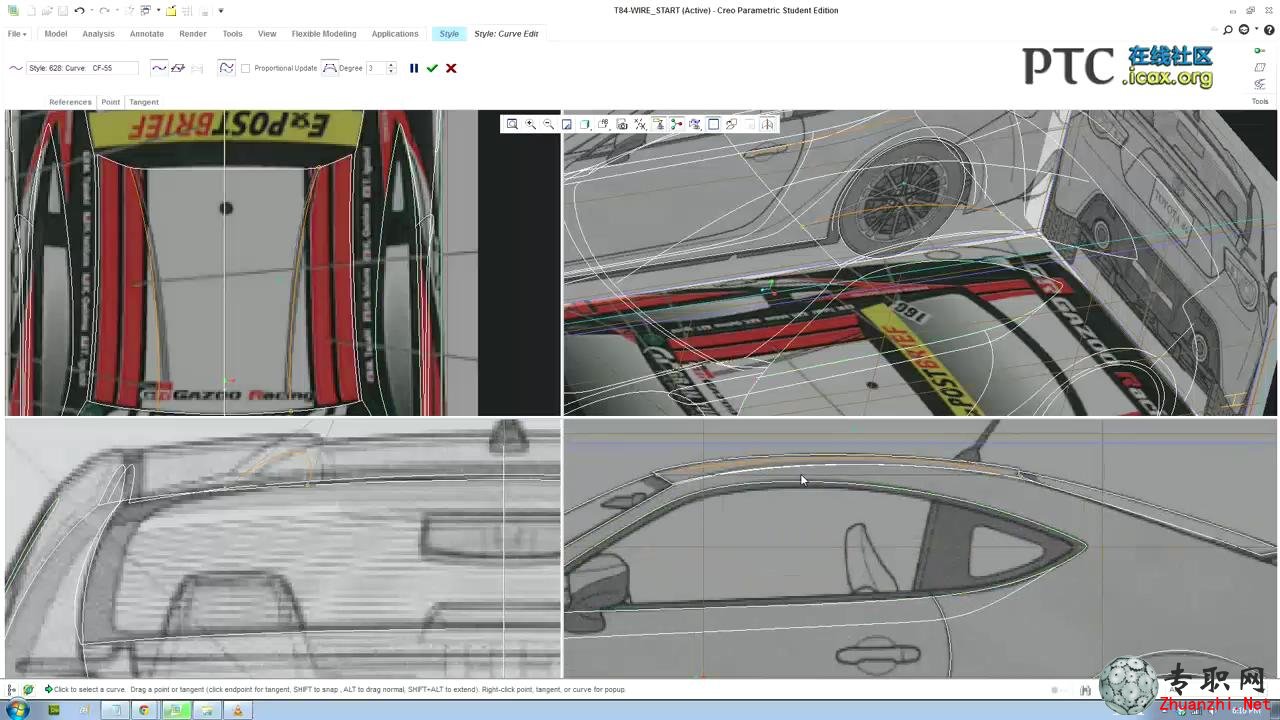Click the Degree value input field
Screen dimensions: 1280x720
(x=375, y=68)
